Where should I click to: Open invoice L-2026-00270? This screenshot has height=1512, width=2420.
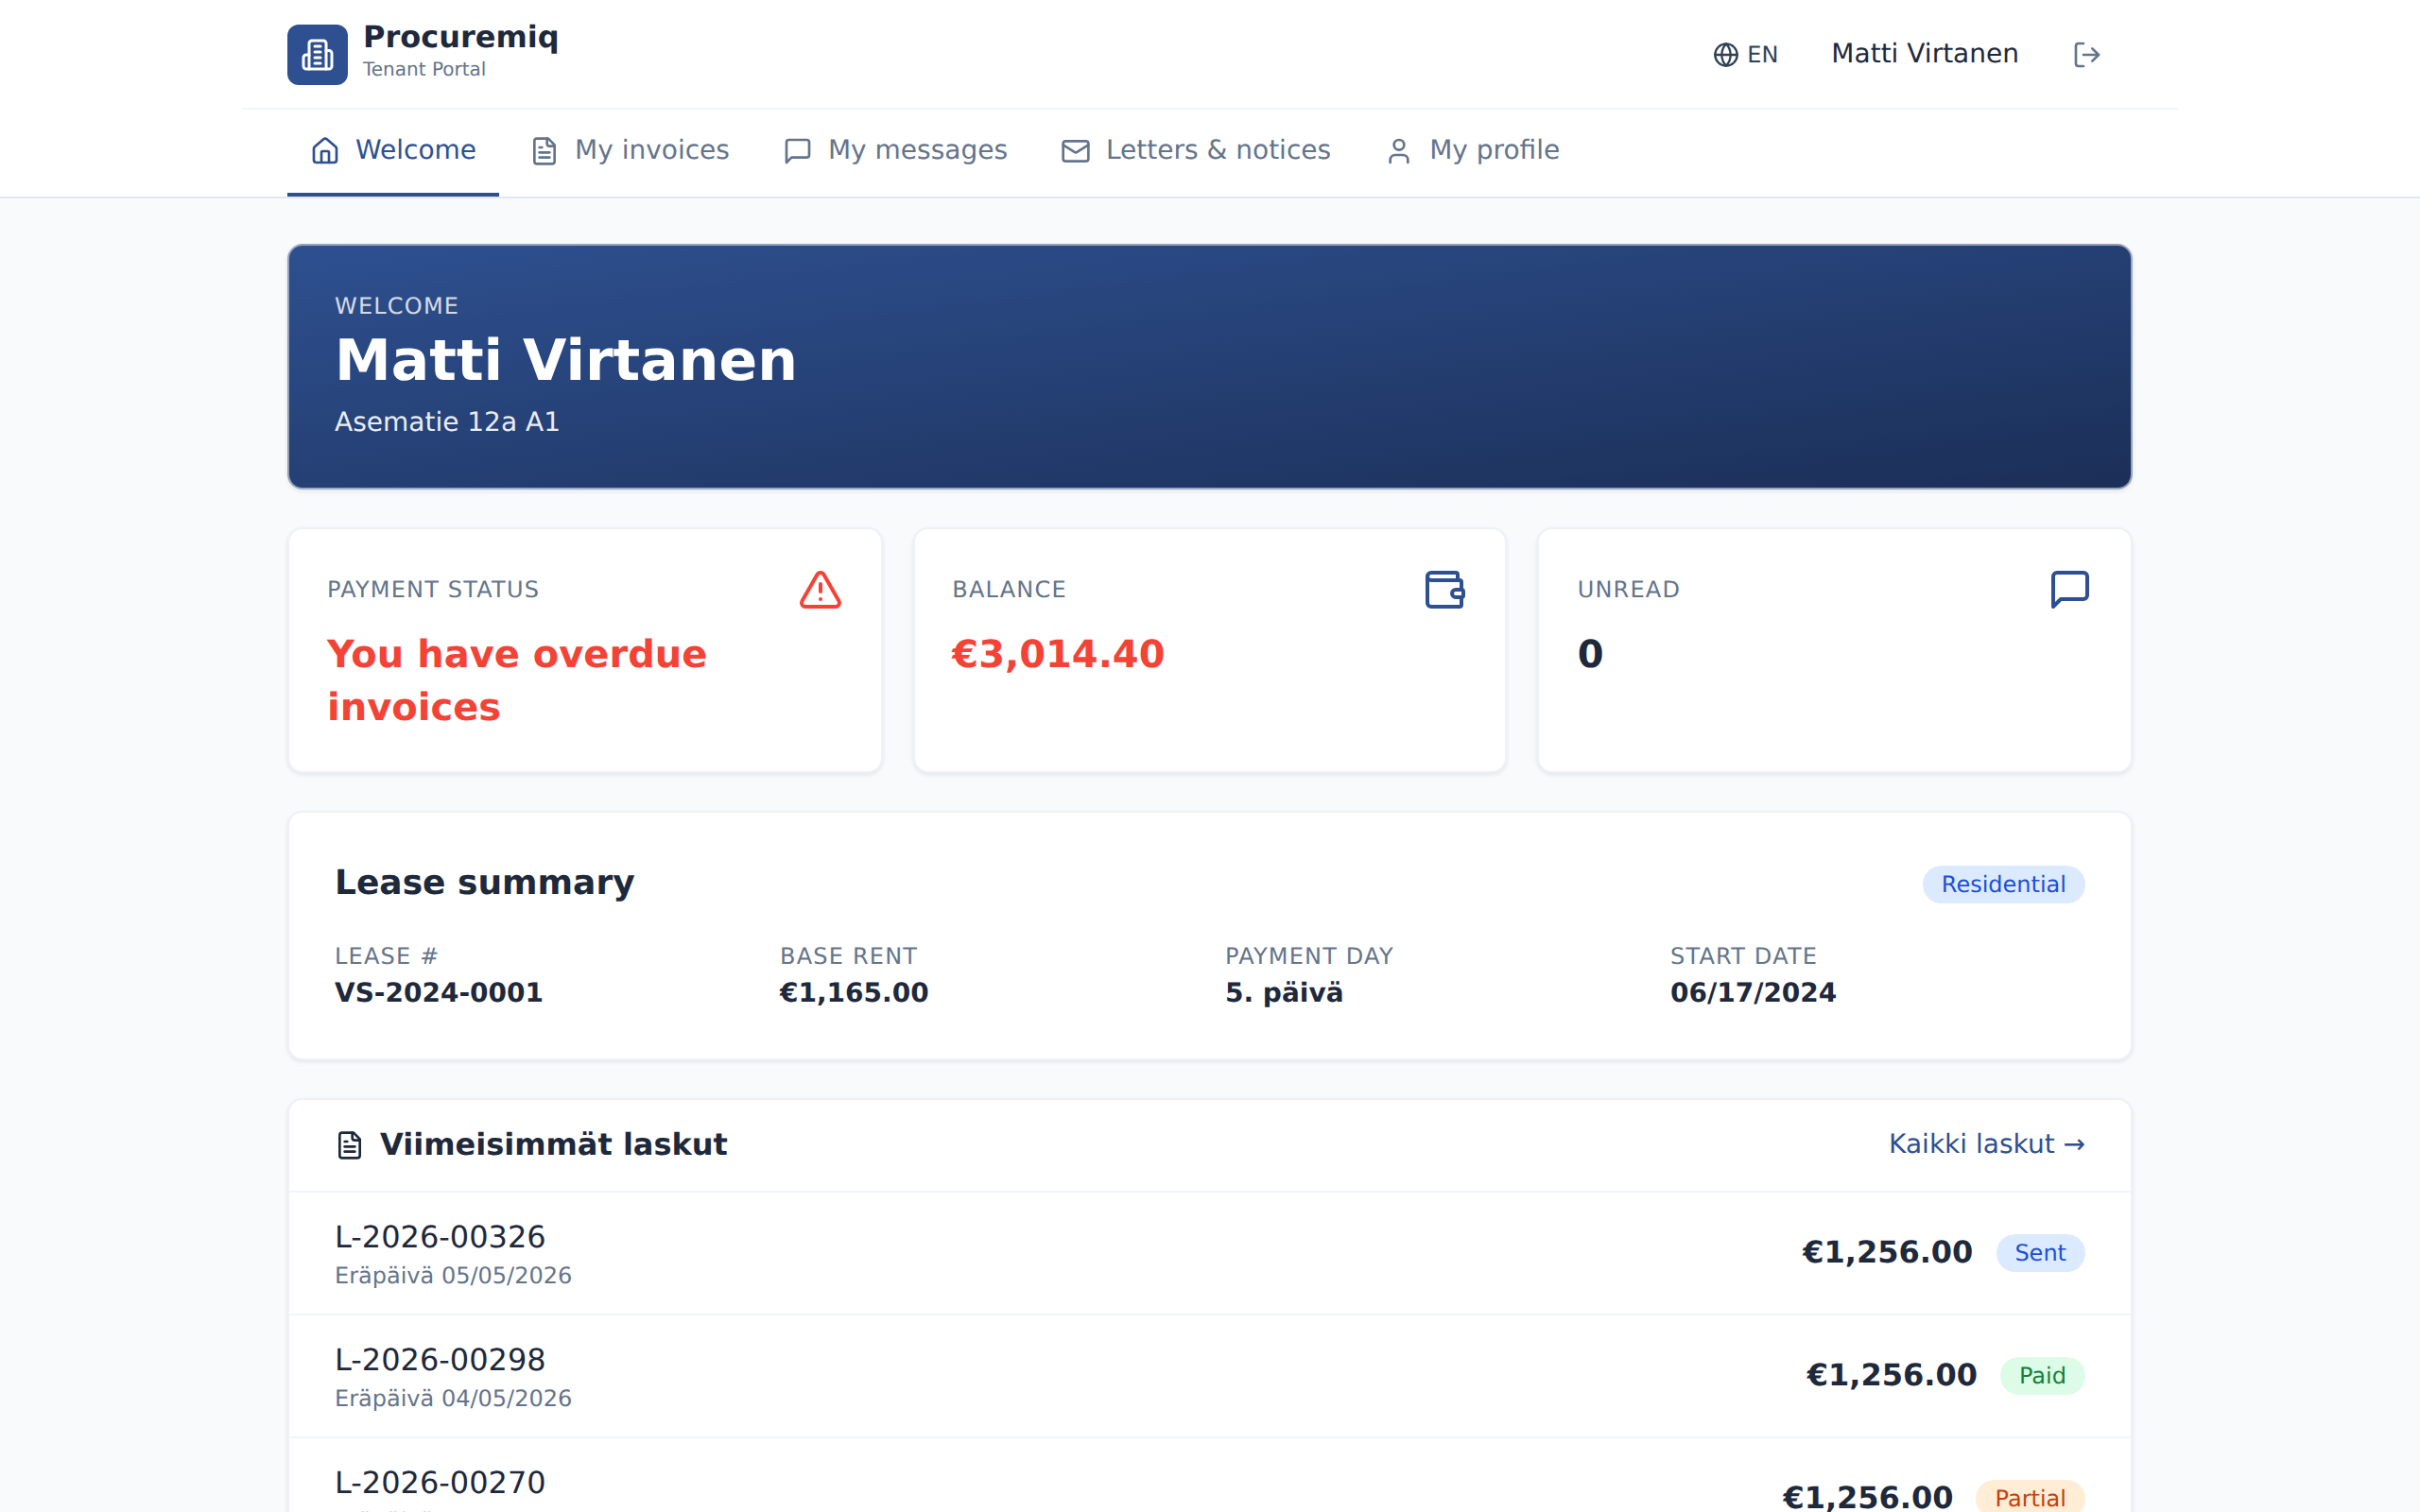[x=1209, y=1476]
